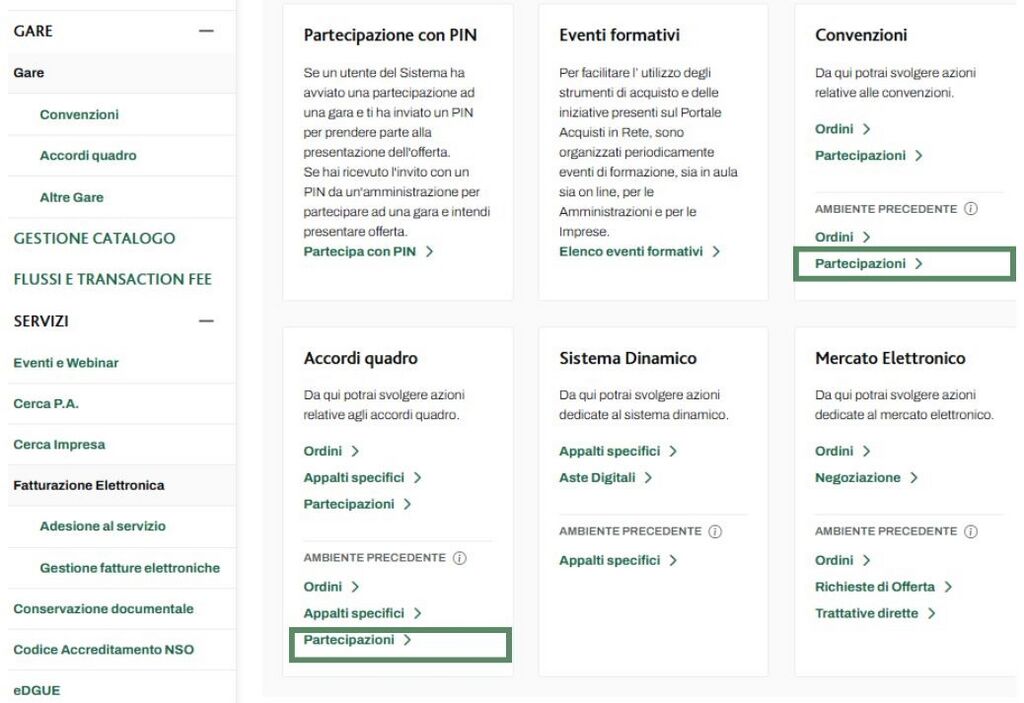Open Partecipa con PIN link
The width and height of the screenshot is (1024, 703).
368,252
